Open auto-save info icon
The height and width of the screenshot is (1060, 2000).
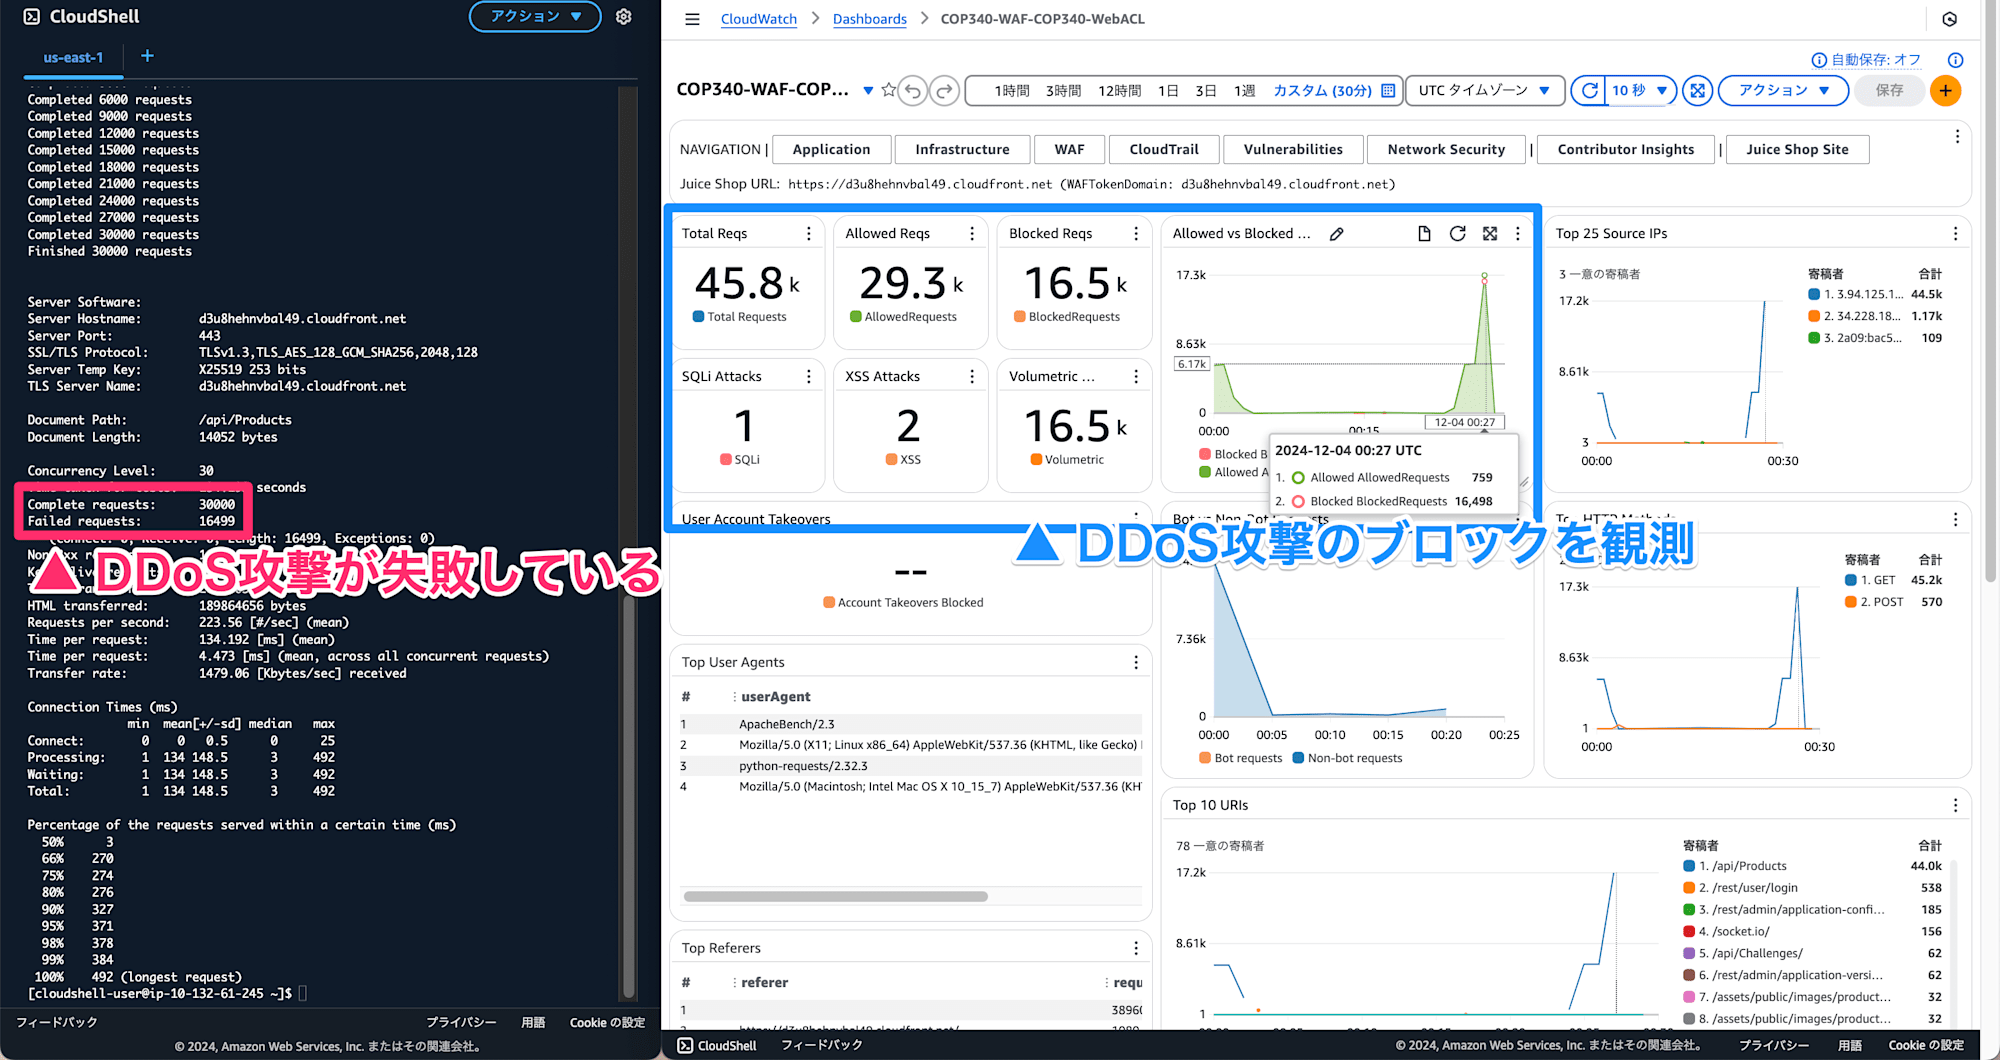click(1956, 60)
